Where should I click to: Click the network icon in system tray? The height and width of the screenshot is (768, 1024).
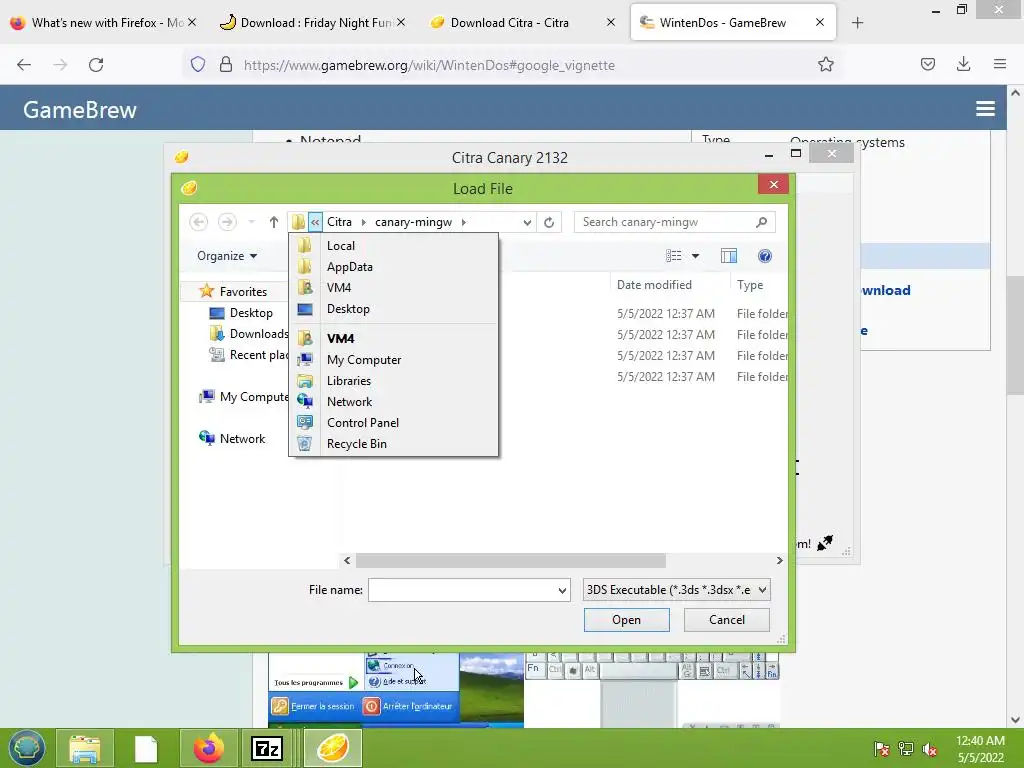pos(906,749)
